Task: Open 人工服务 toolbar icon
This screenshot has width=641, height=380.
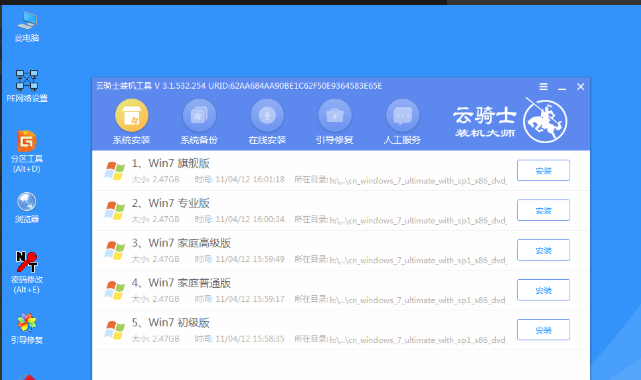Action: pos(402,122)
